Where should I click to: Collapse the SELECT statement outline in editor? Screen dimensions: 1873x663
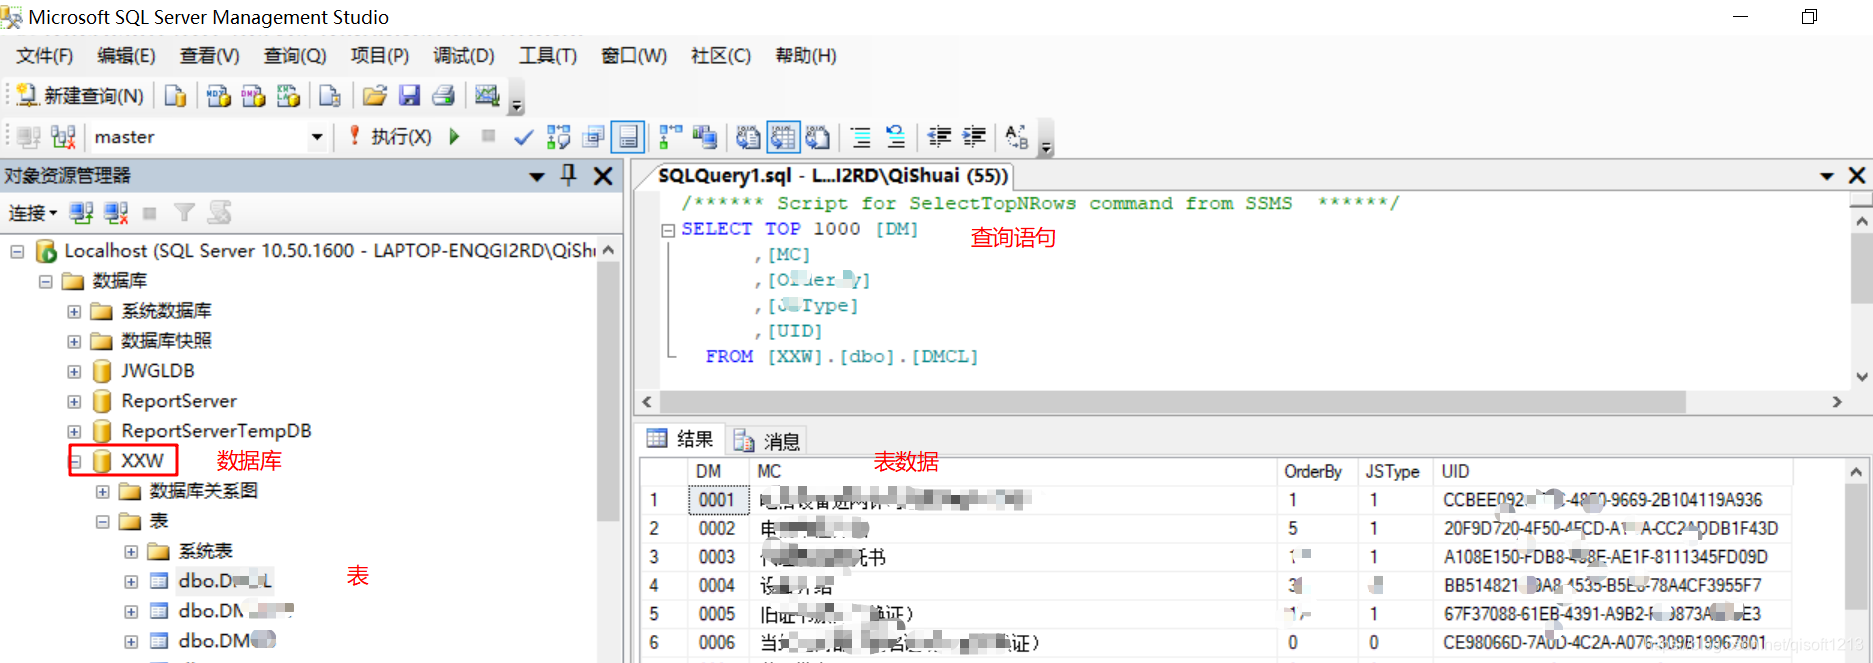coord(667,229)
